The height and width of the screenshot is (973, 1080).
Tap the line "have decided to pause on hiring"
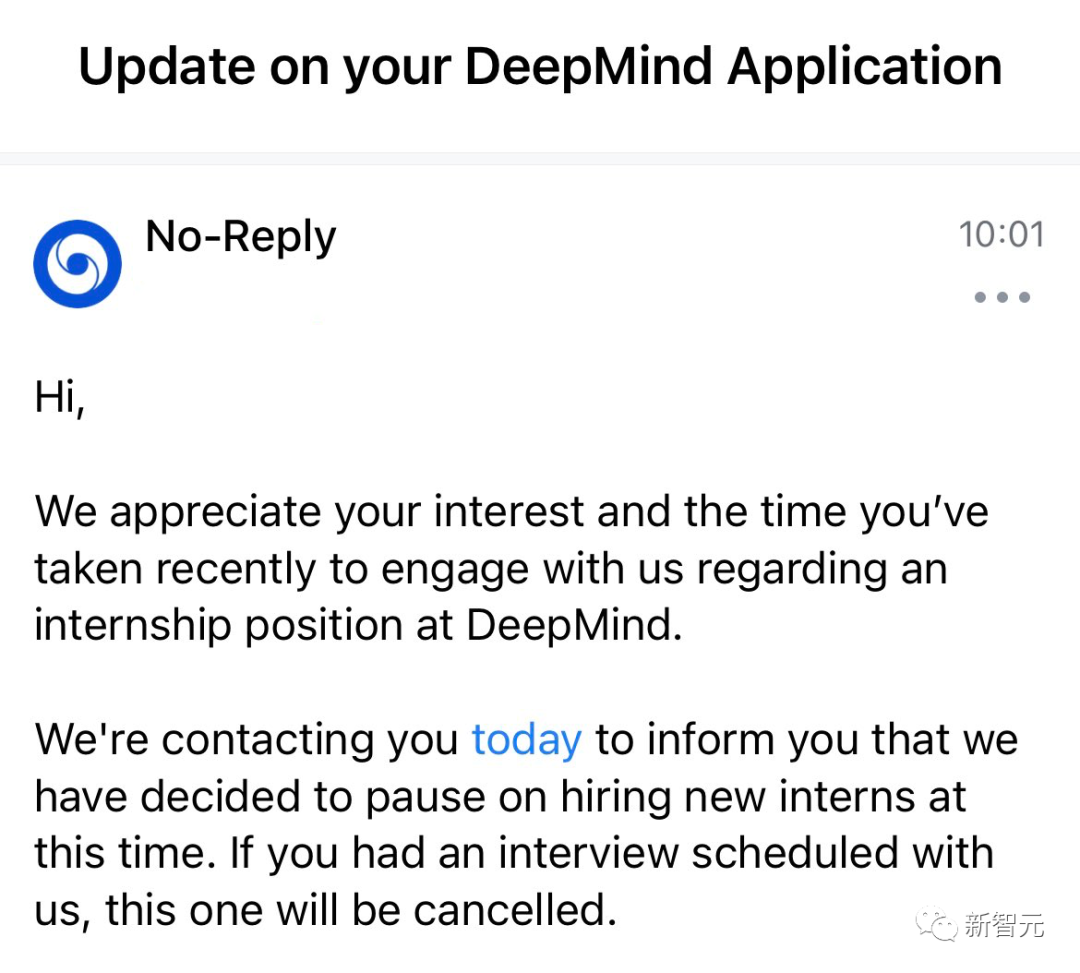click(x=500, y=797)
